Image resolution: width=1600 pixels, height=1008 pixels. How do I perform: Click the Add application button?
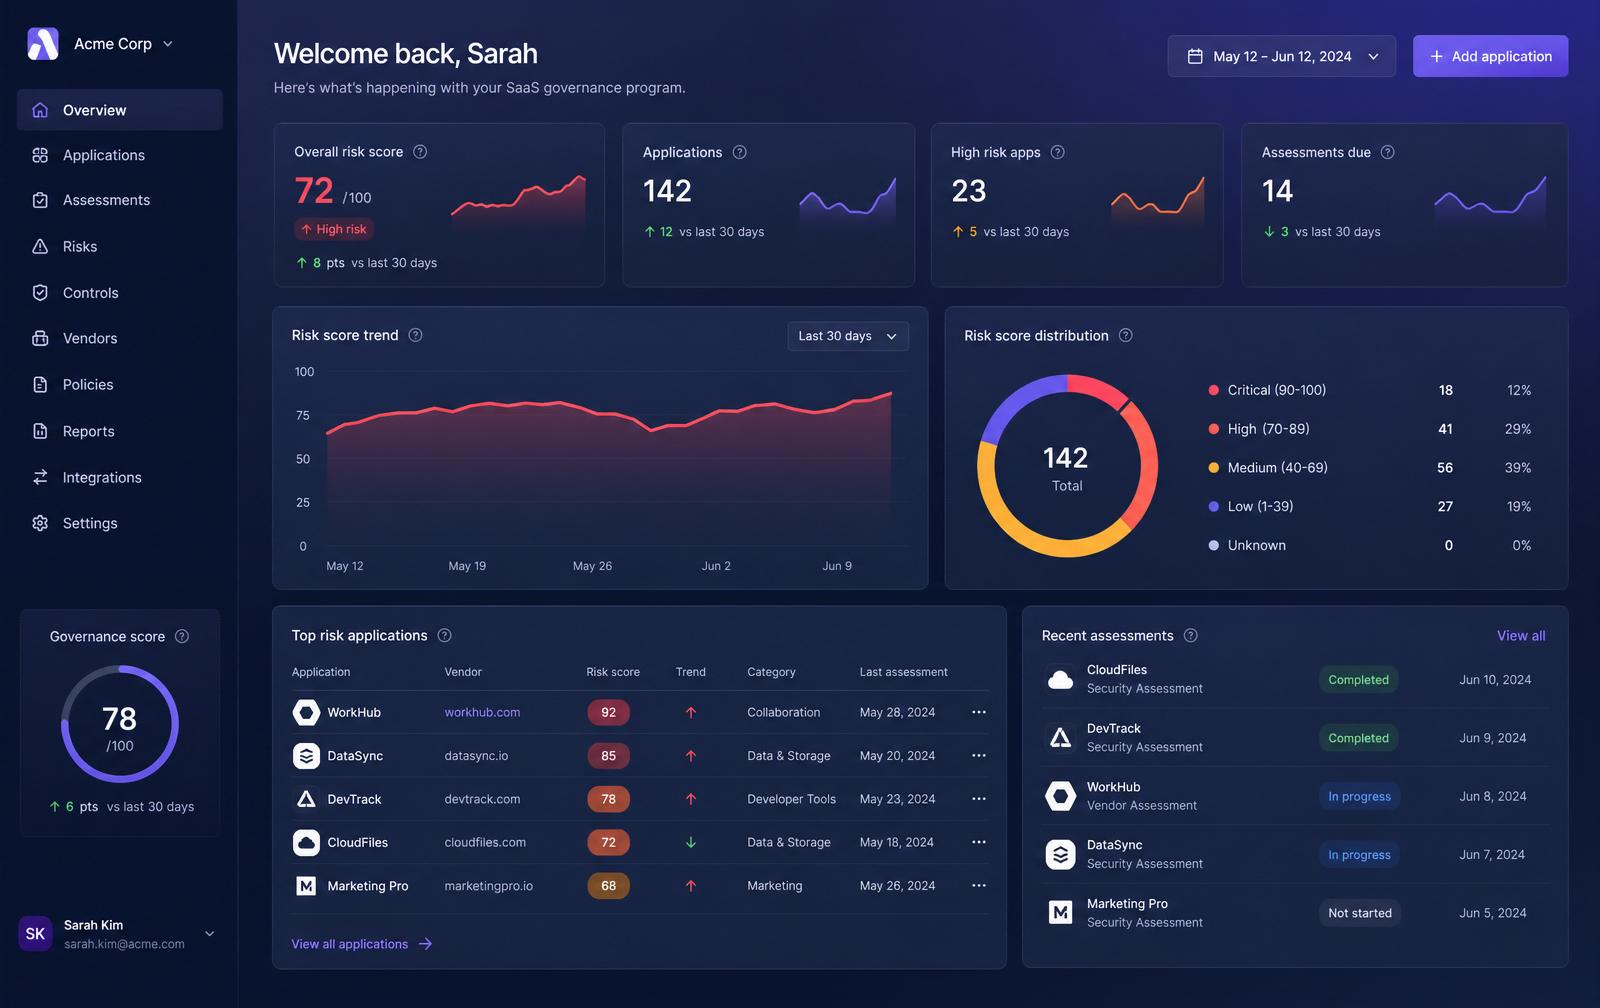tap(1490, 56)
